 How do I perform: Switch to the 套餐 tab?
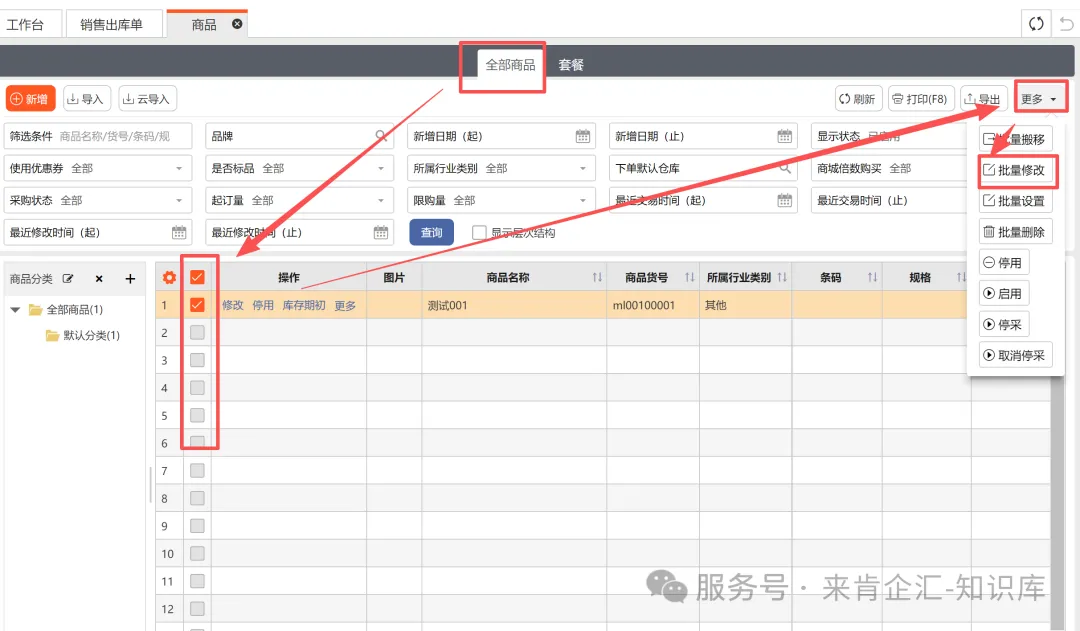coord(571,65)
